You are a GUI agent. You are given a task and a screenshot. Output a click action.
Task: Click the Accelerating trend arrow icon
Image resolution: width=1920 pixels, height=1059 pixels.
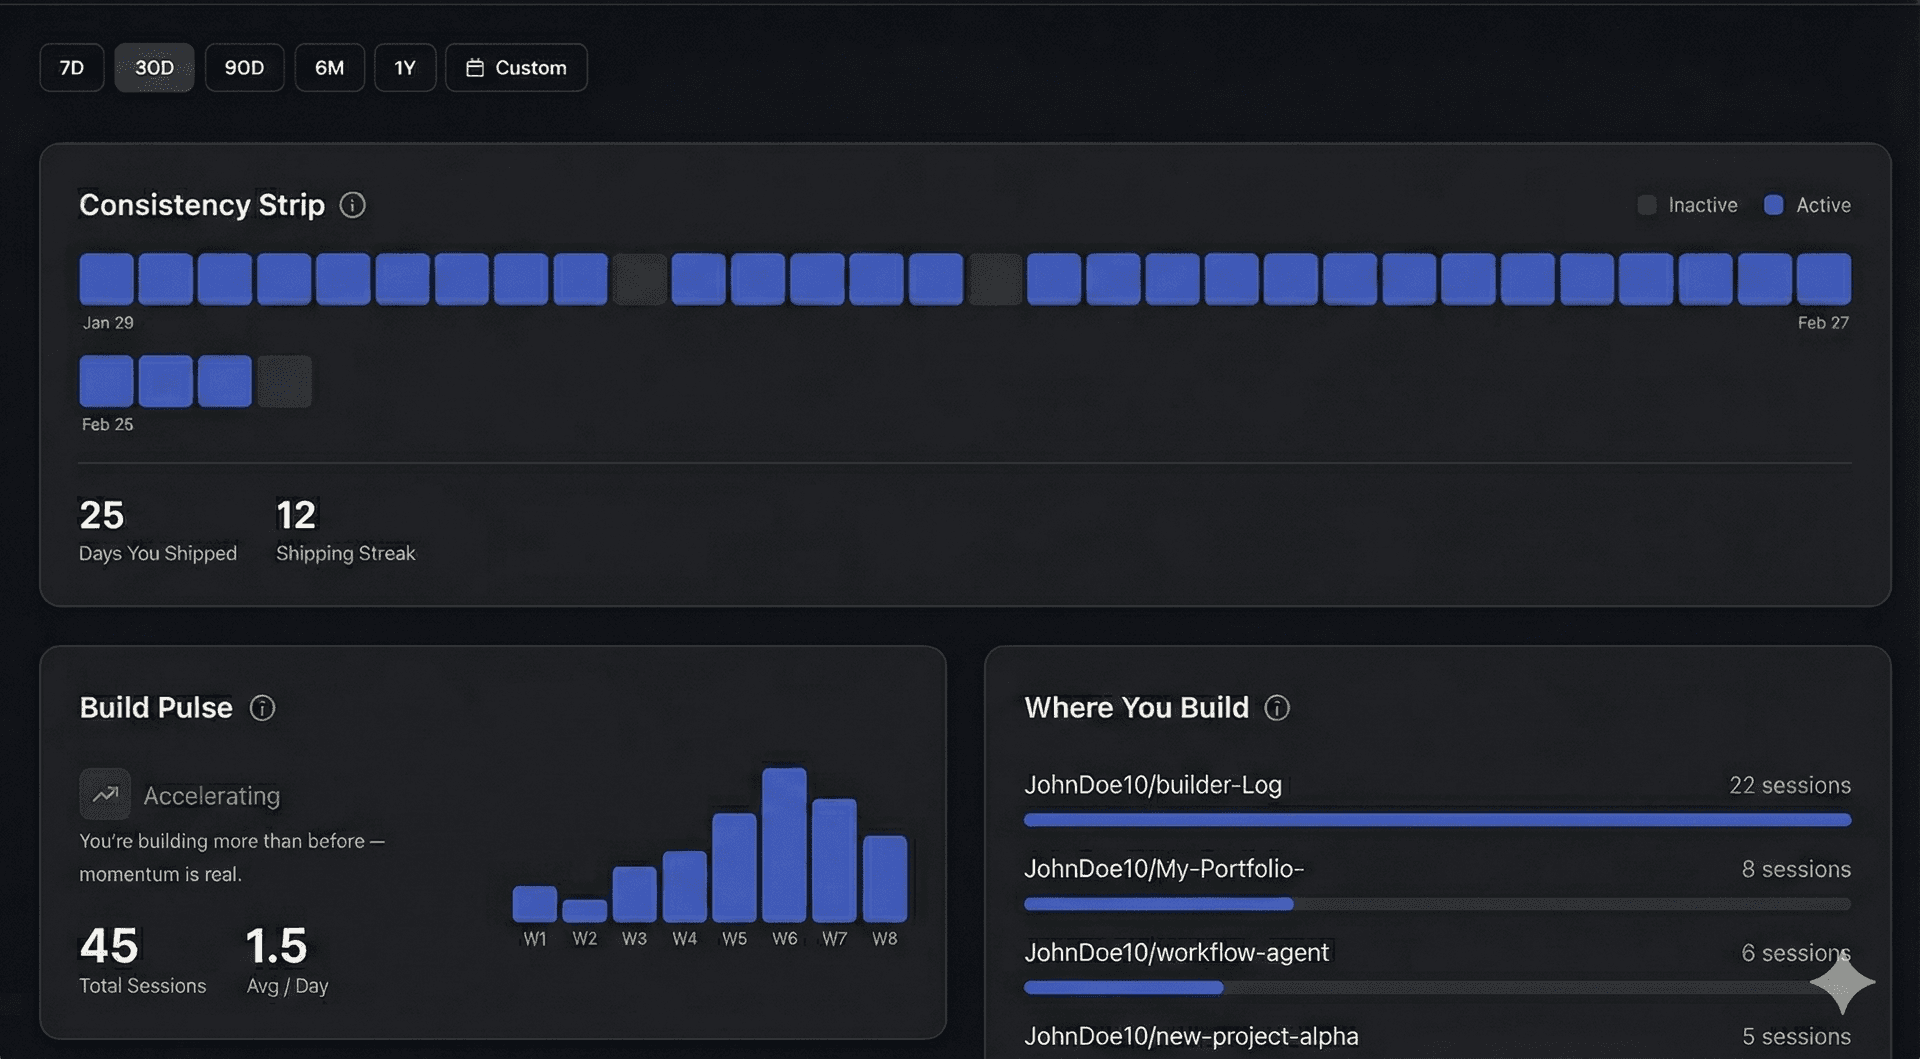pyautogui.click(x=104, y=793)
